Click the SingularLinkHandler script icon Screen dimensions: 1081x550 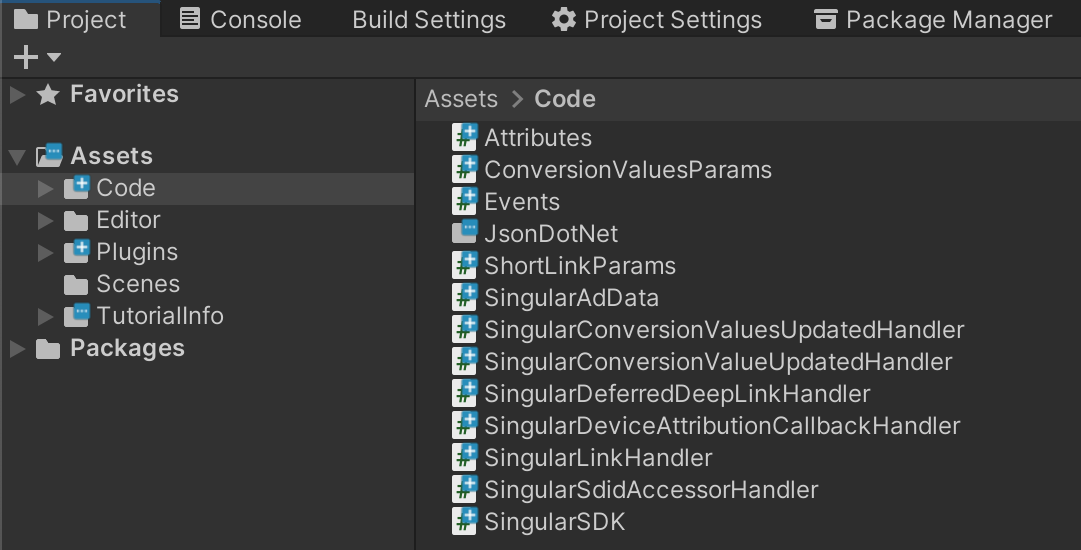pyautogui.click(x=465, y=458)
